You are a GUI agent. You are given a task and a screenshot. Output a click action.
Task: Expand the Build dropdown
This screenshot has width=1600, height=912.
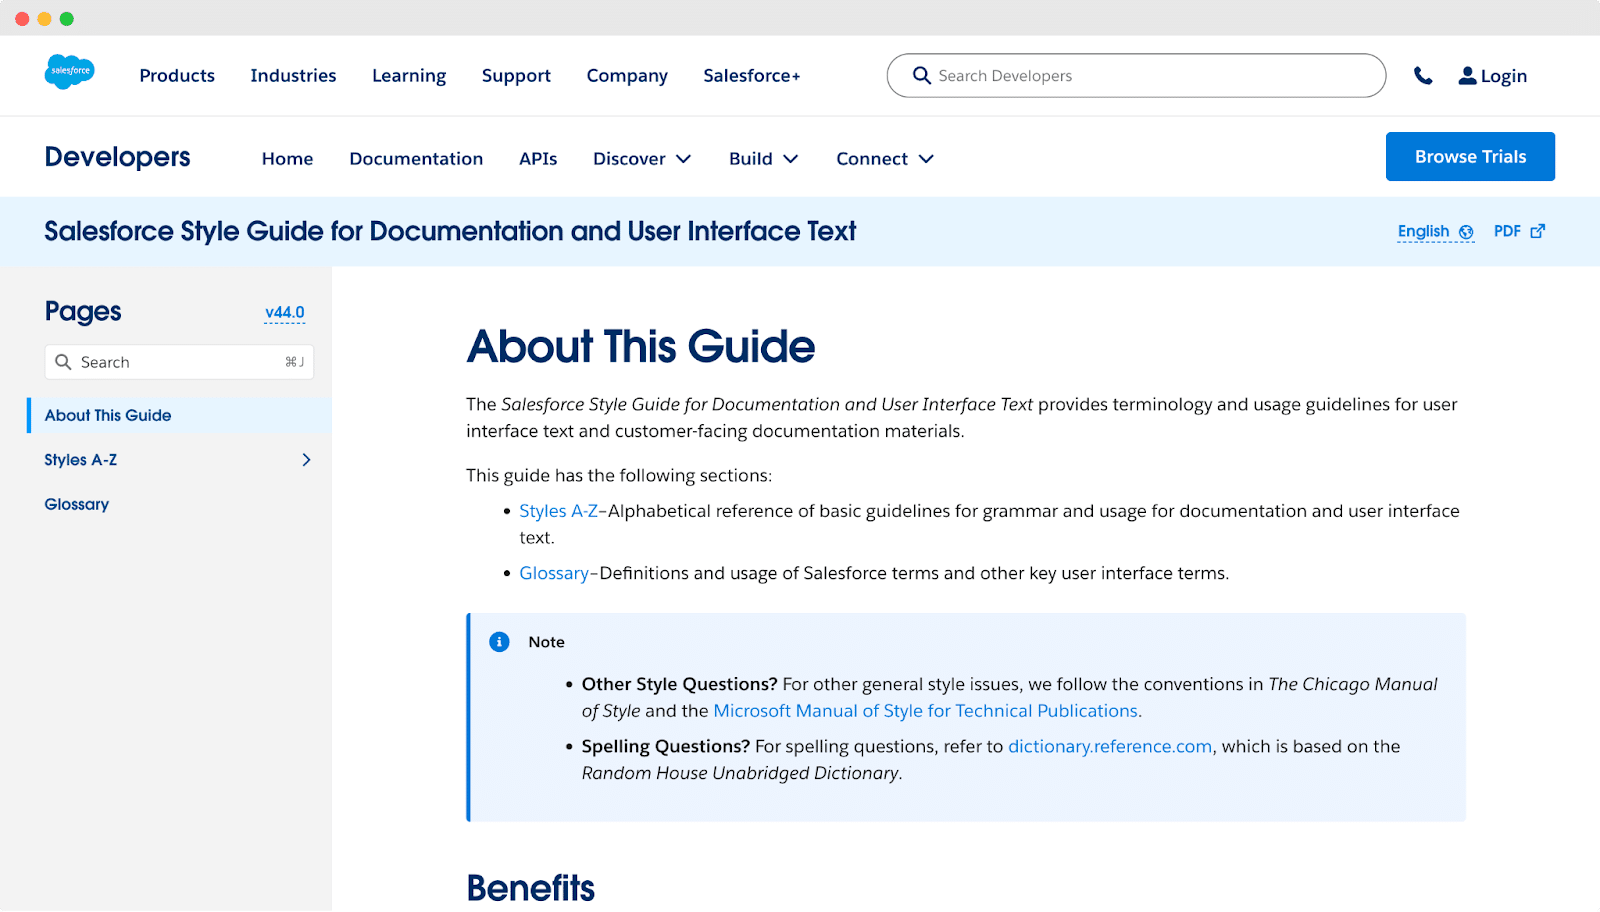(762, 158)
